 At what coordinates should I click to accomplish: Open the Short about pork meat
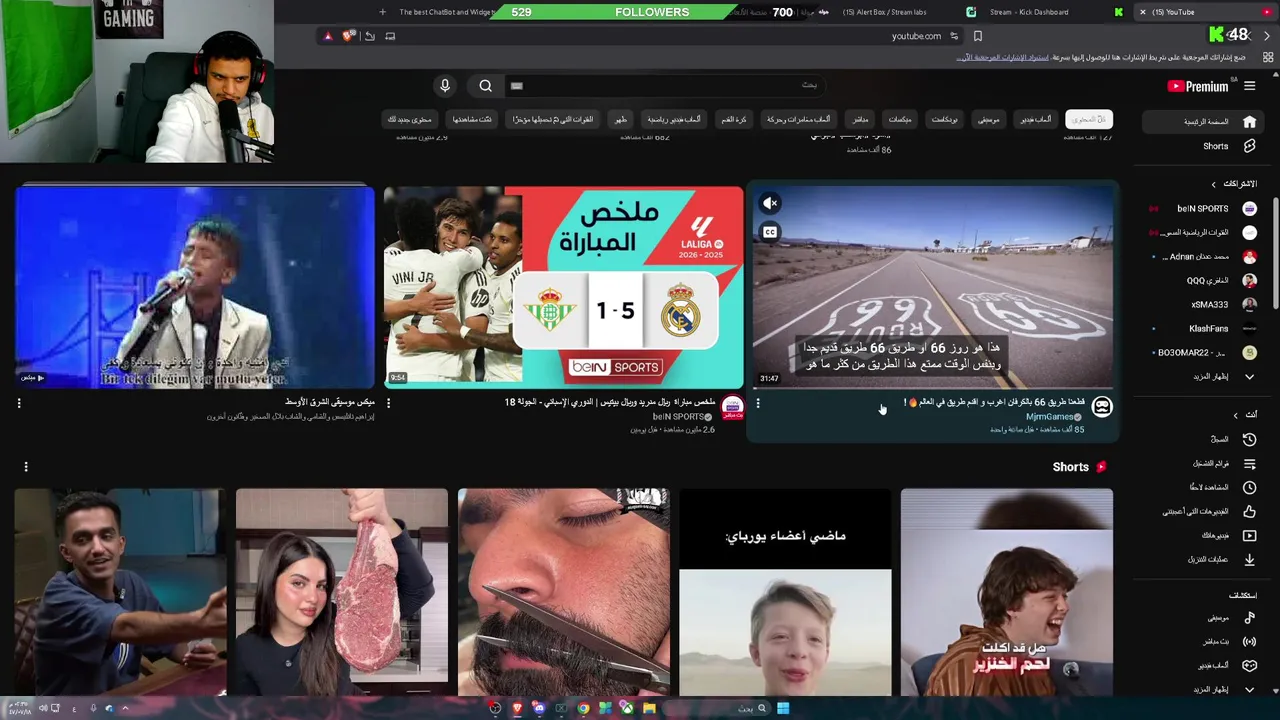tap(1007, 592)
